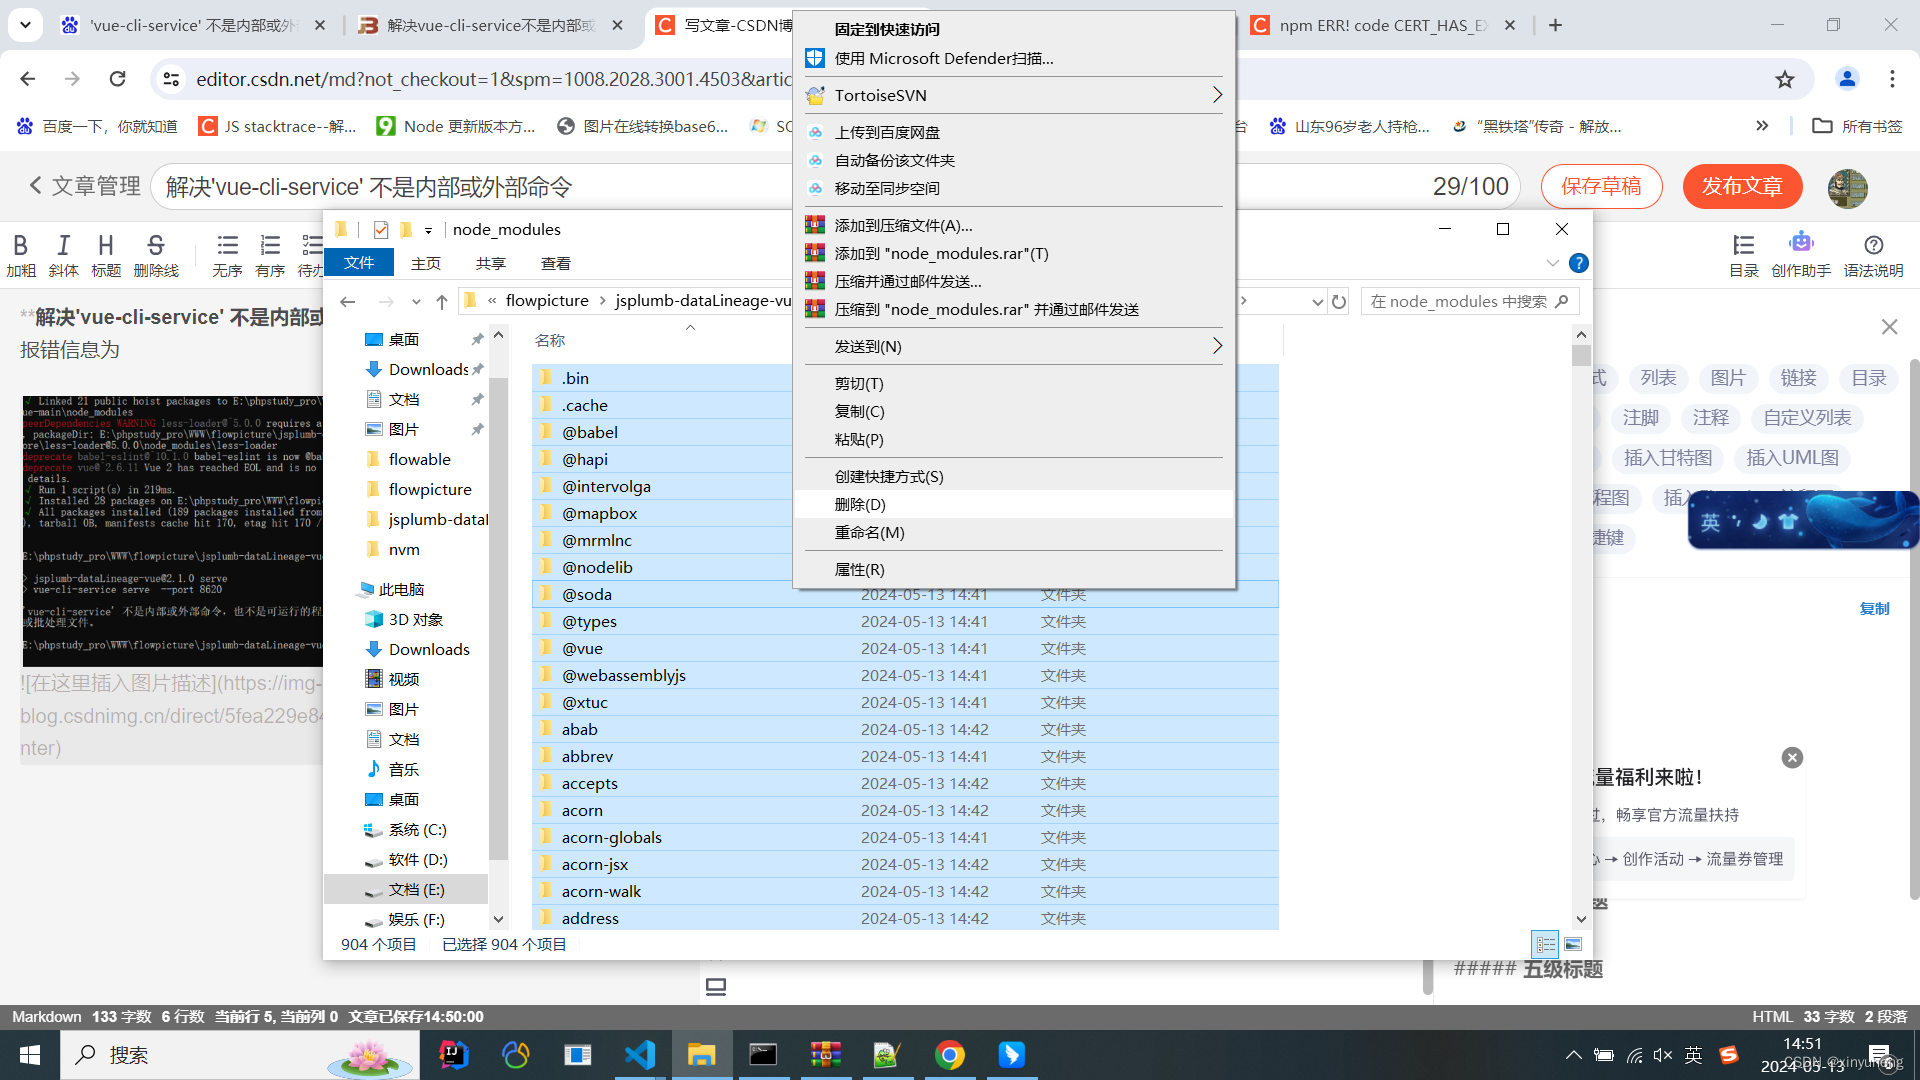The image size is (1920, 1080).
Task: Save the draft with 保存草稿
Action: pos(1601,186)
